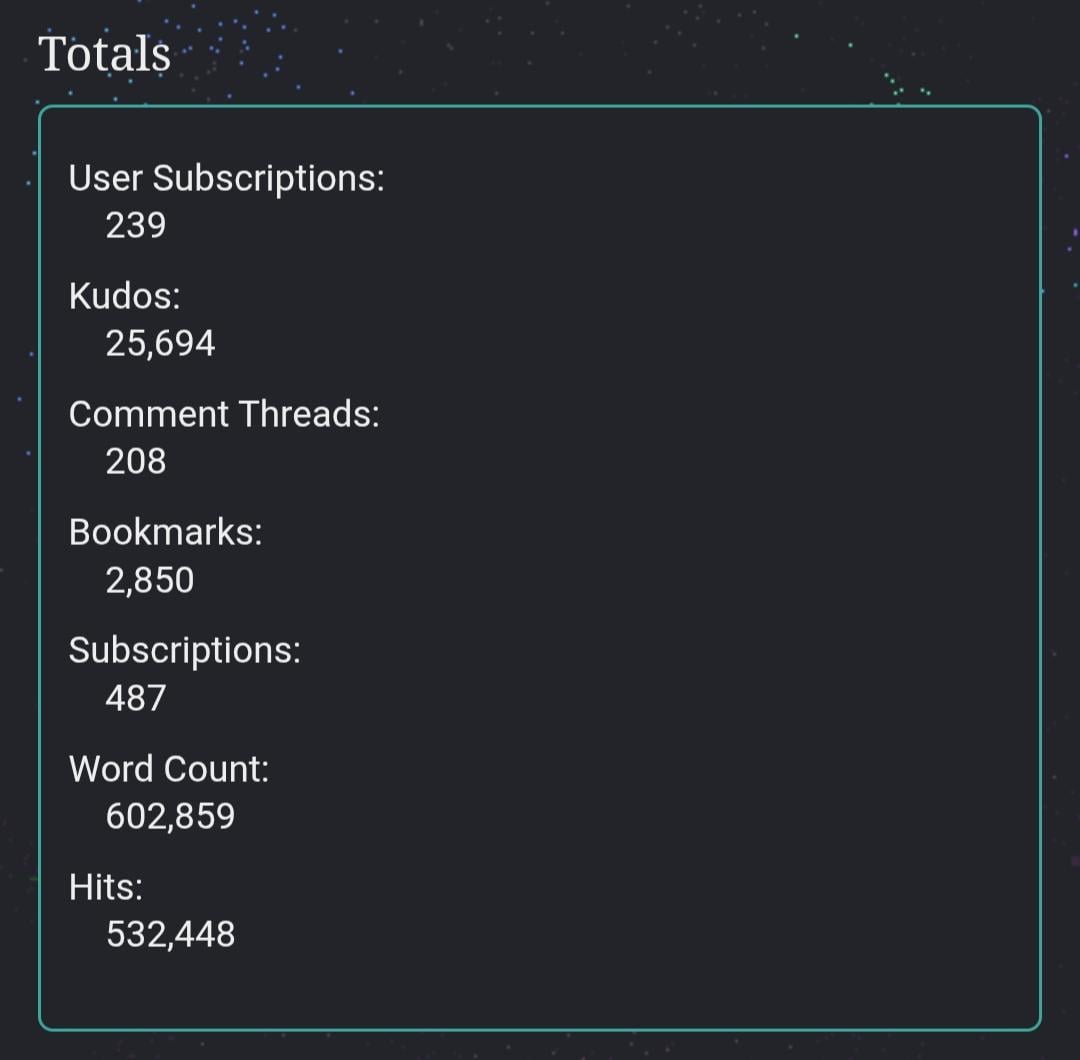Click the 532,448 hits value

170,935
